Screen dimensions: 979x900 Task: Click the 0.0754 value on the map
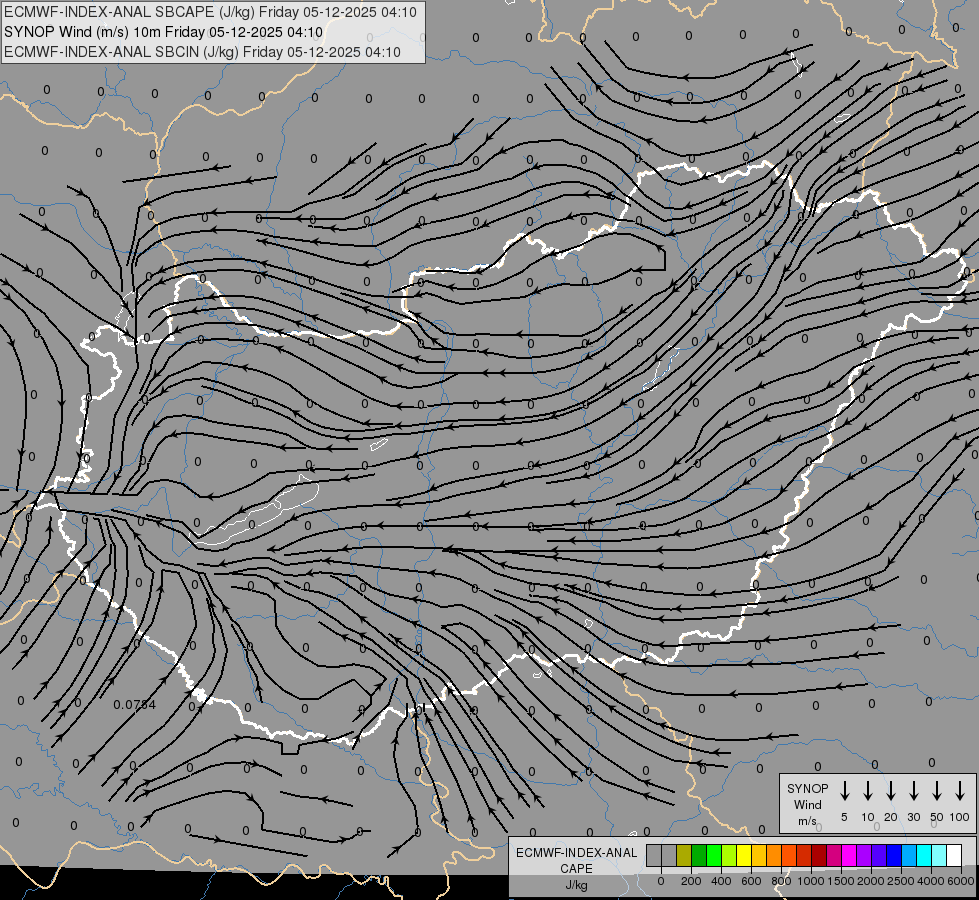[134, 705]
